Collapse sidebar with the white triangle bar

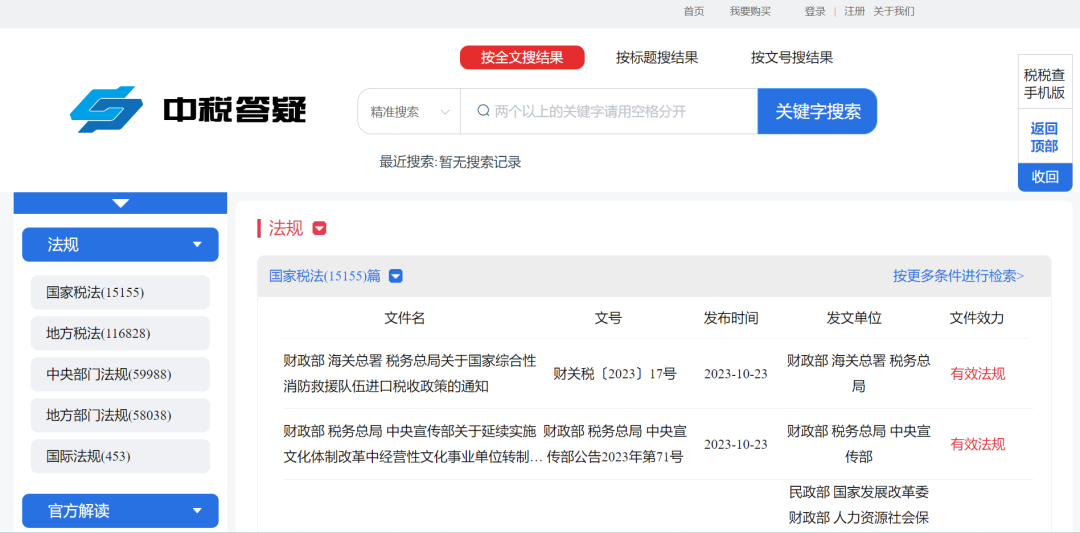tap(121, 203)
